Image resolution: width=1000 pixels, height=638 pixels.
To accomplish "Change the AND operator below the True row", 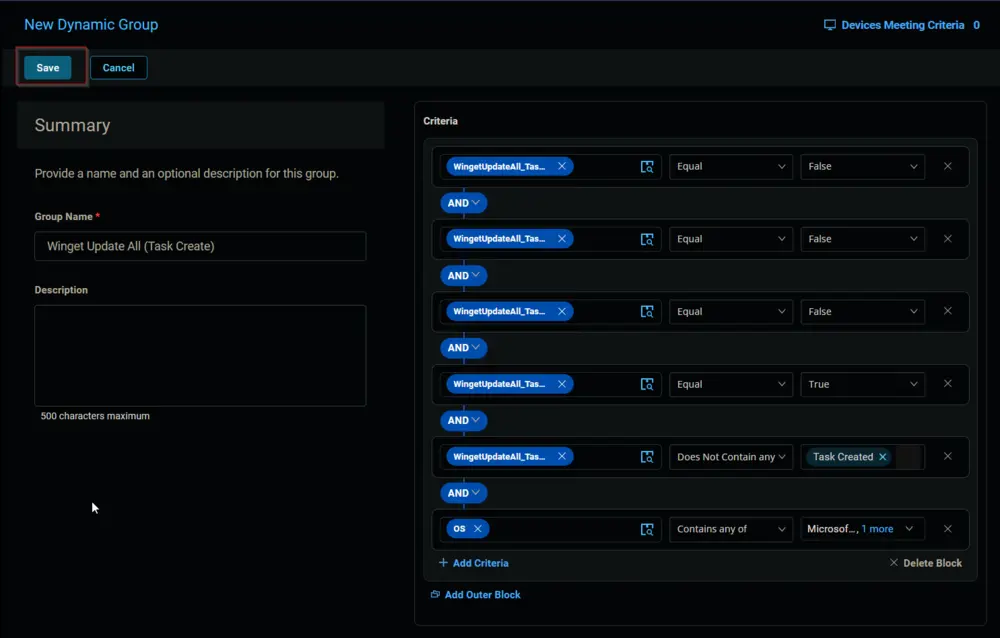I will point(464,420).
